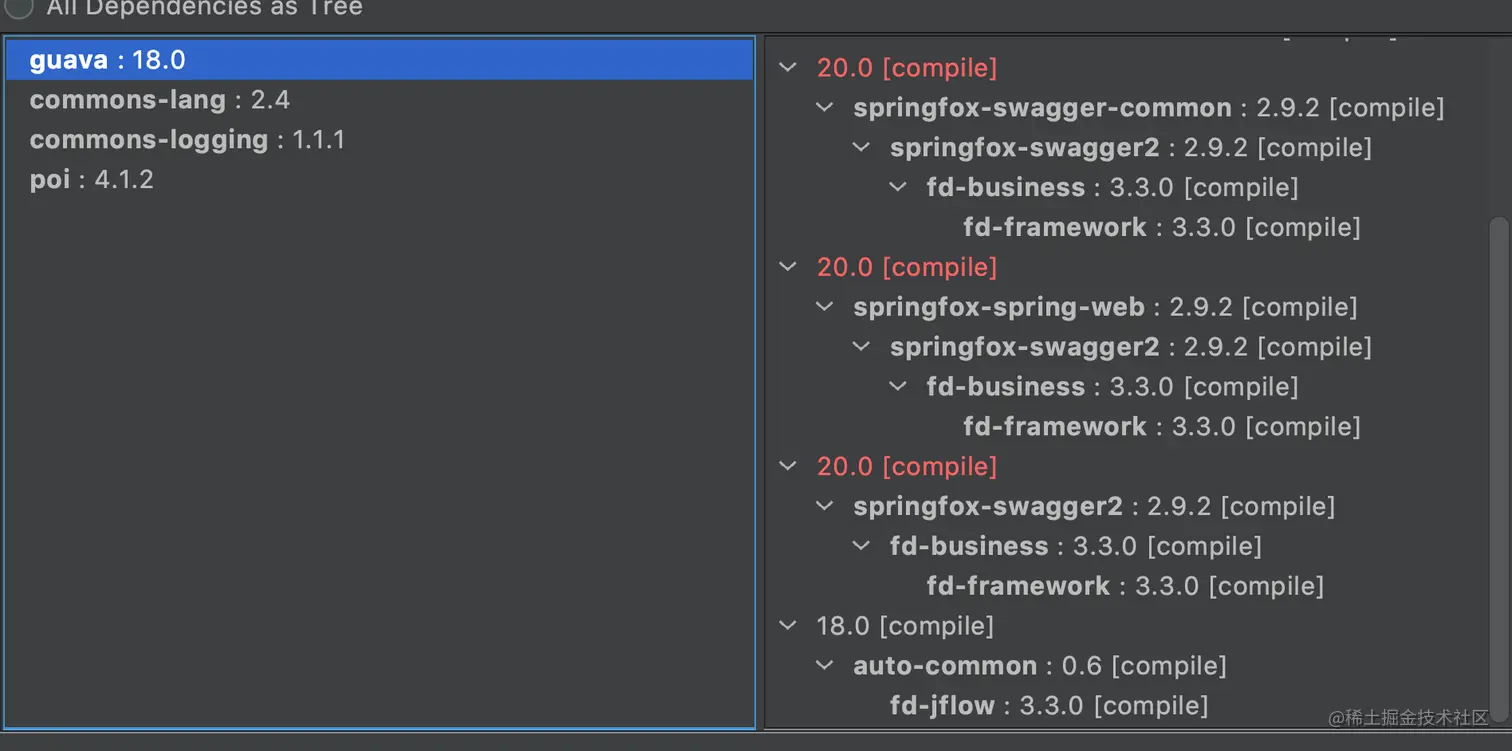Select poi : 4.1.2 in the list
This screenshot has height=751, width=1512.
point(91,180)
